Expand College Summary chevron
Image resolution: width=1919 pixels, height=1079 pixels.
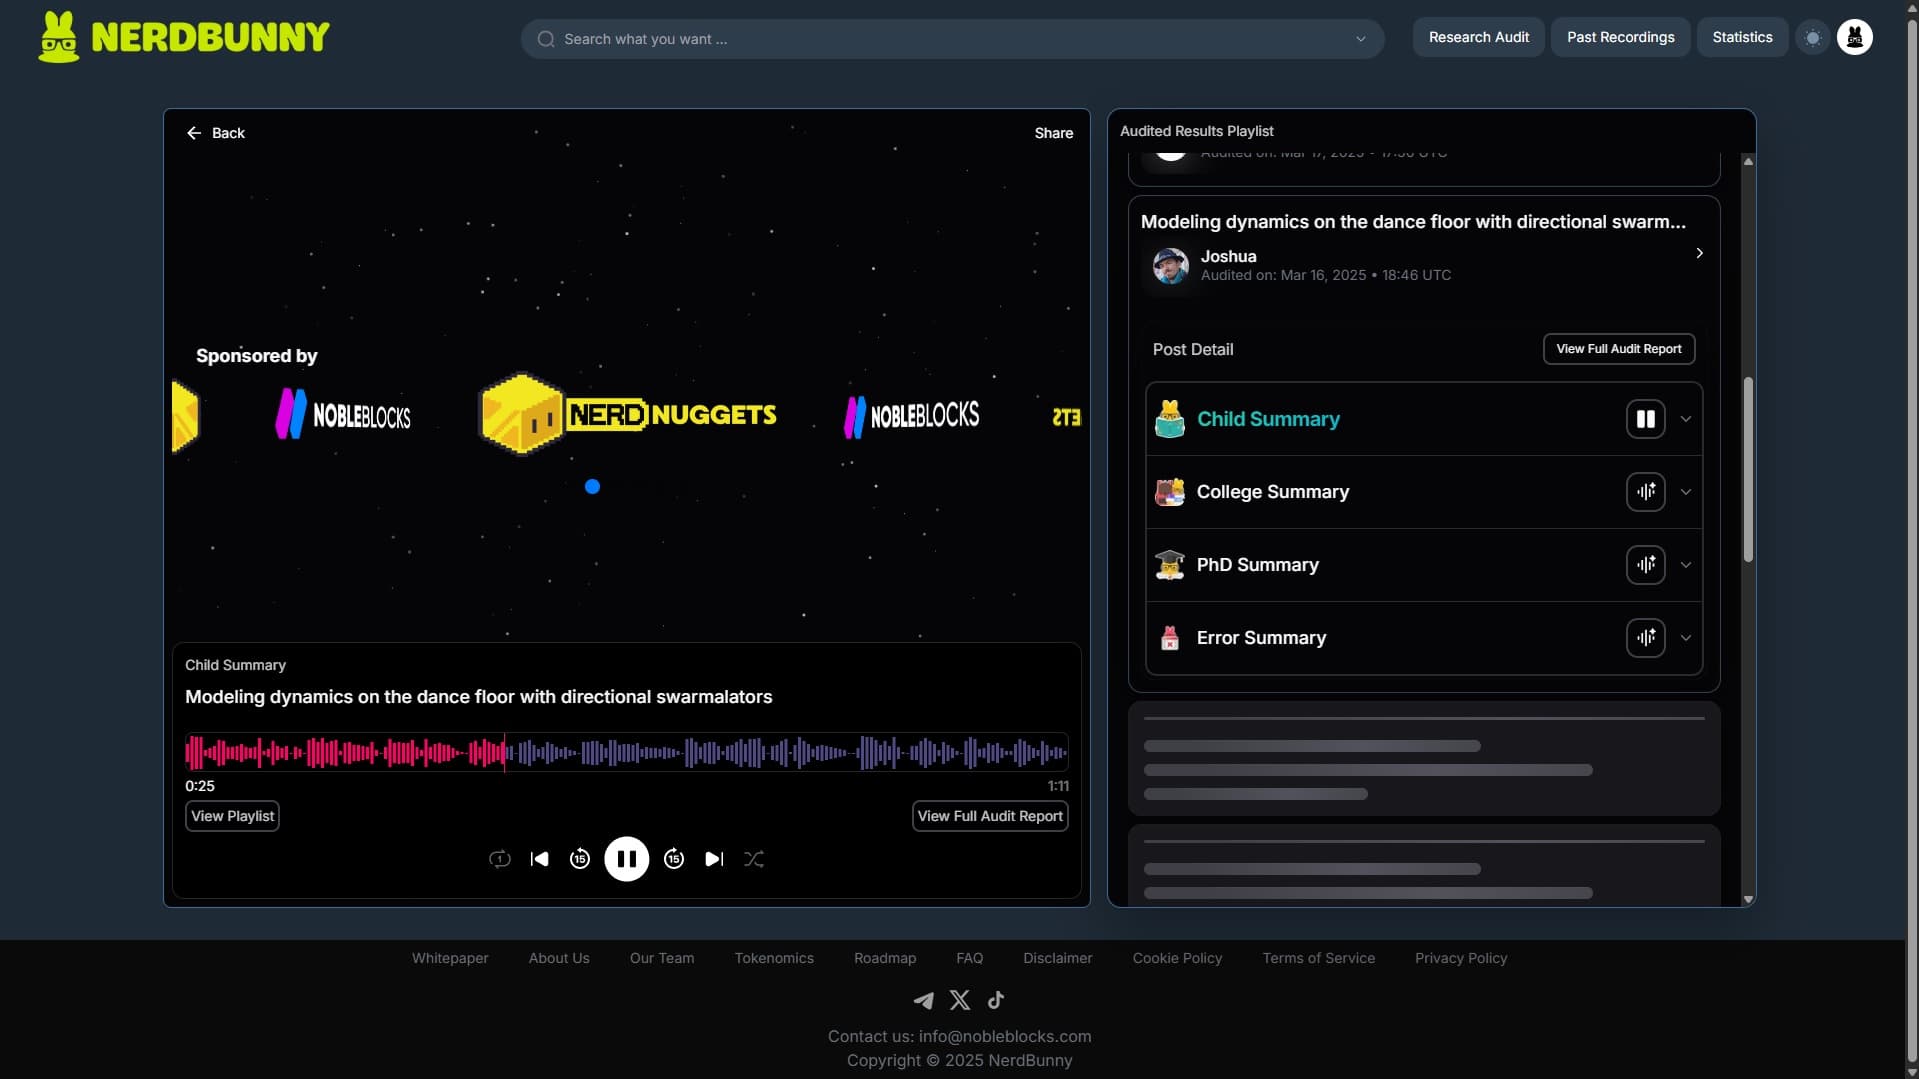pyautogui.click(x=1686, y=492)
